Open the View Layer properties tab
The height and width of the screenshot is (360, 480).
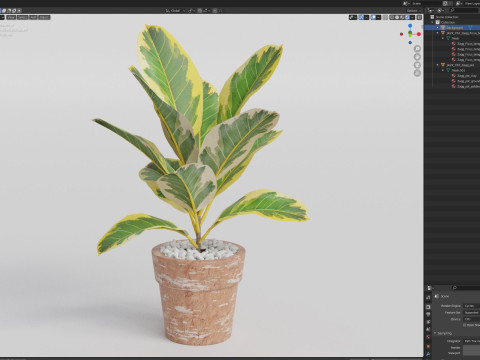click(428, 322)
